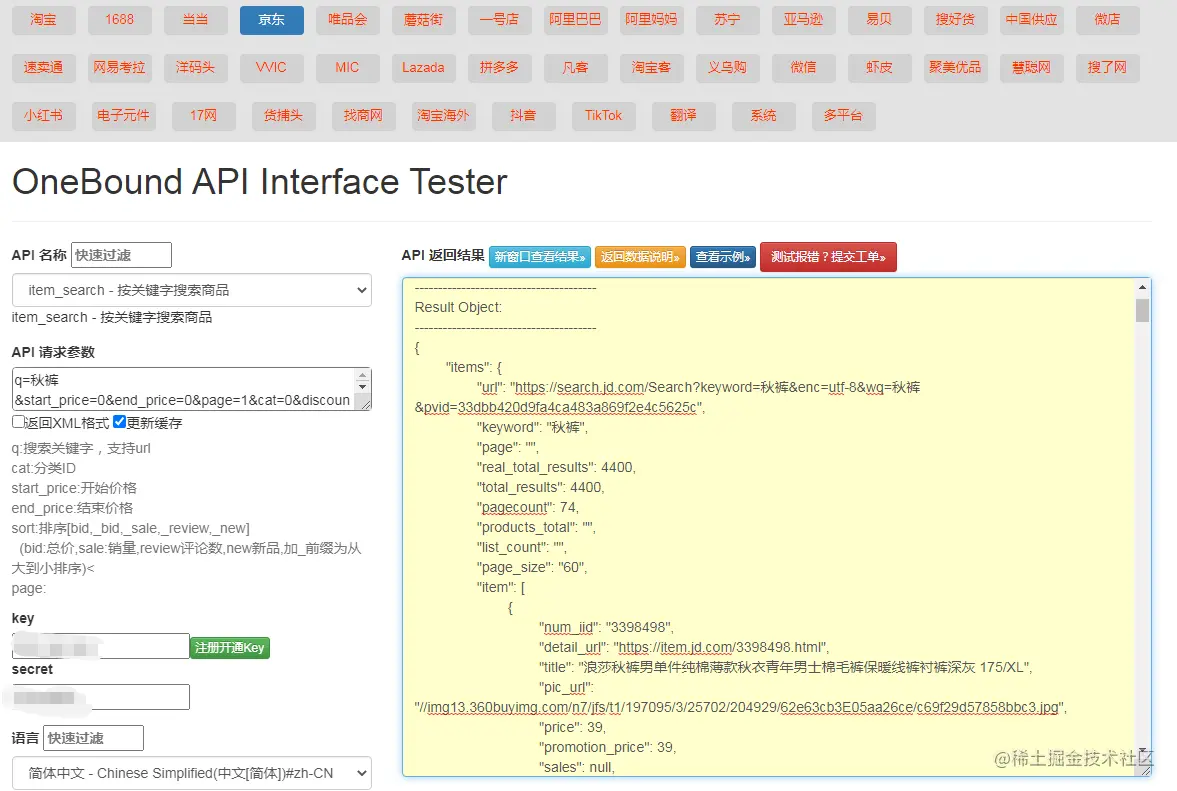Switch to the 易贝 tab

click(879, 20)
